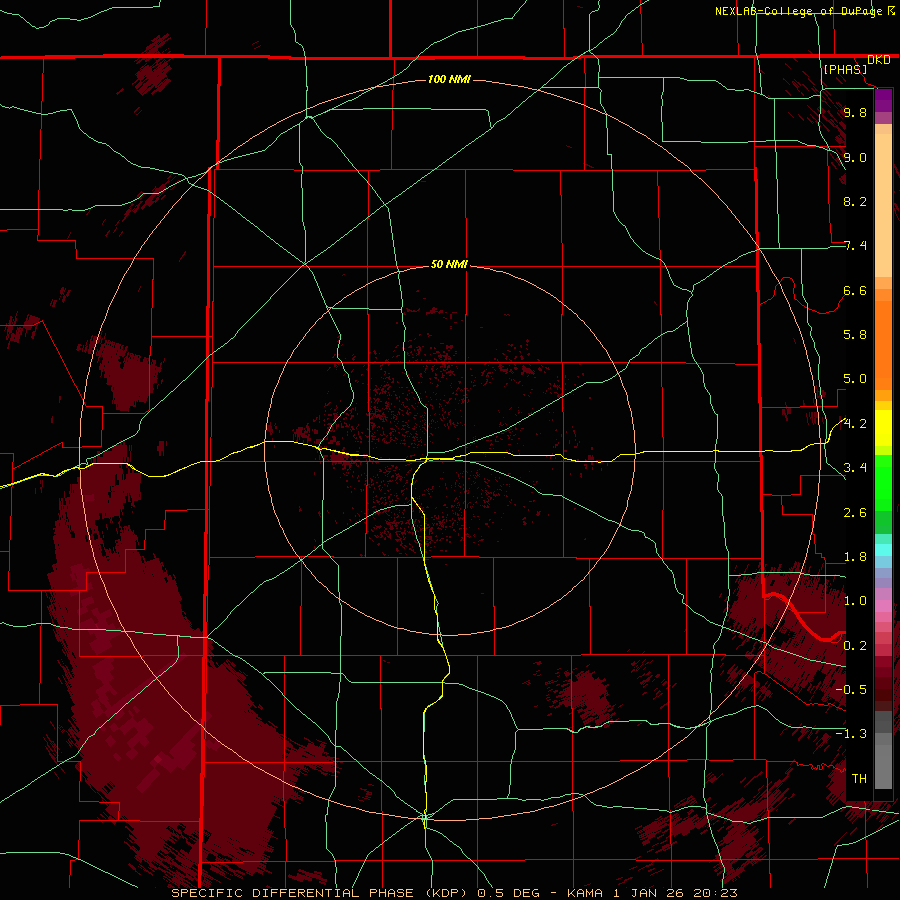
Task: Click the 100 NMI range ring label
Action: (449, 79)
